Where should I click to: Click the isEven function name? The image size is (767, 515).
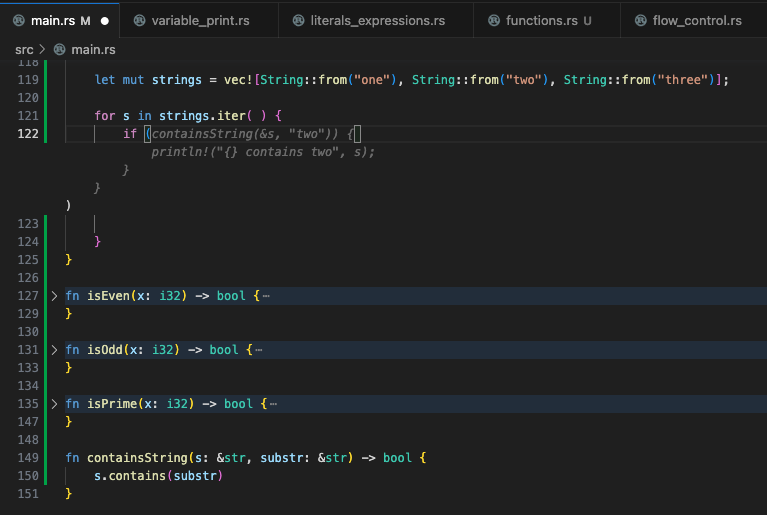pos(109,296)
